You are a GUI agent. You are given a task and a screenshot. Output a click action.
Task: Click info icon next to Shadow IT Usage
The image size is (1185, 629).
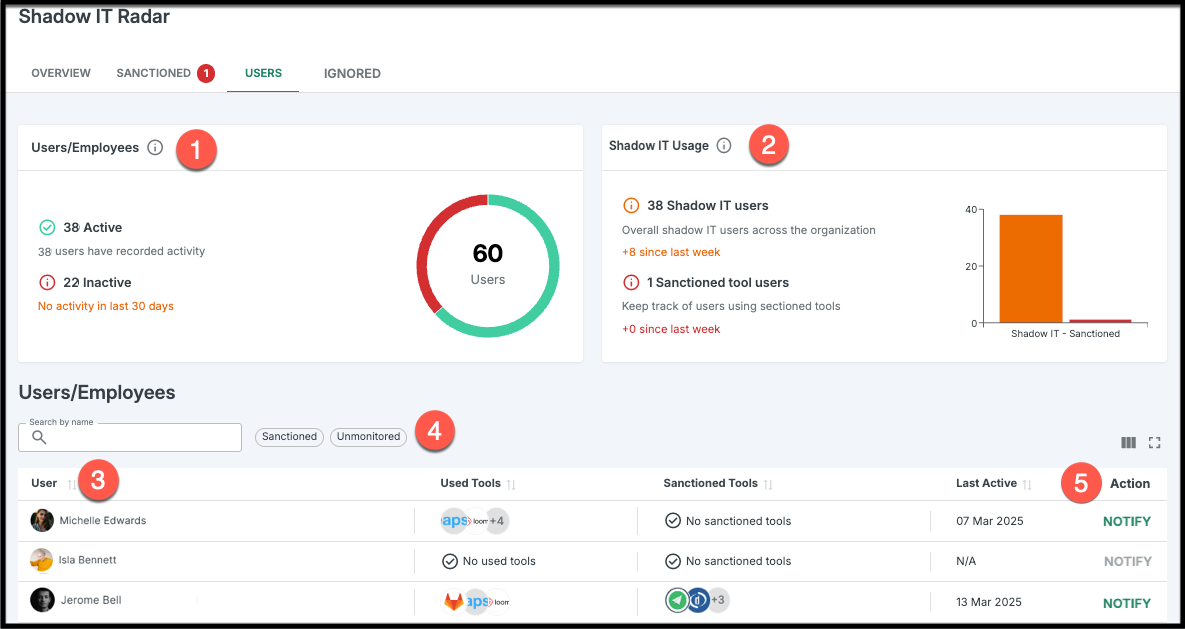(724, 145)
